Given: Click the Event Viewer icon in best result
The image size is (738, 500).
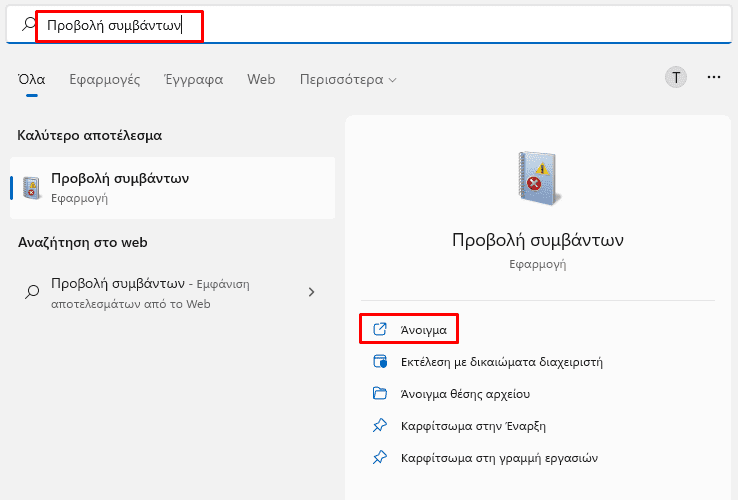Looking at the screenshot, I should point(32,187).
